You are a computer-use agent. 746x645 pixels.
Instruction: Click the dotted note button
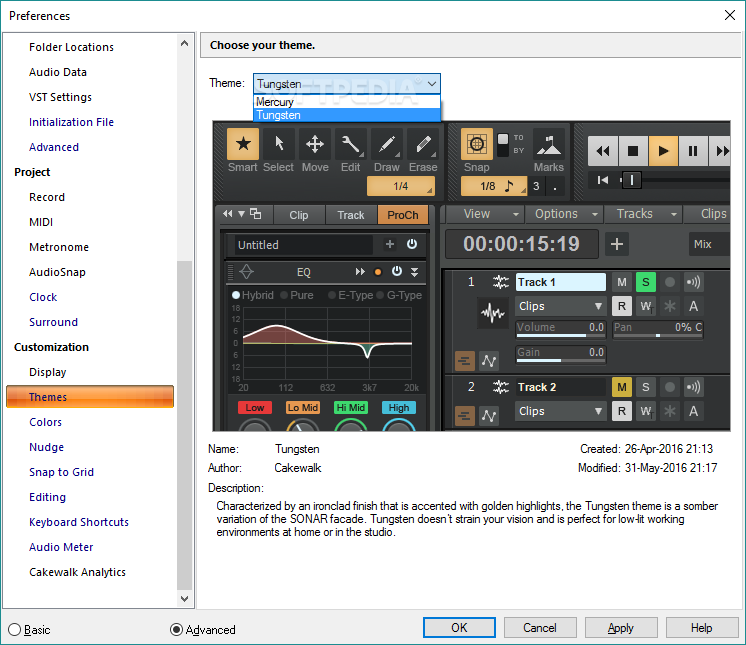point(555,186)
